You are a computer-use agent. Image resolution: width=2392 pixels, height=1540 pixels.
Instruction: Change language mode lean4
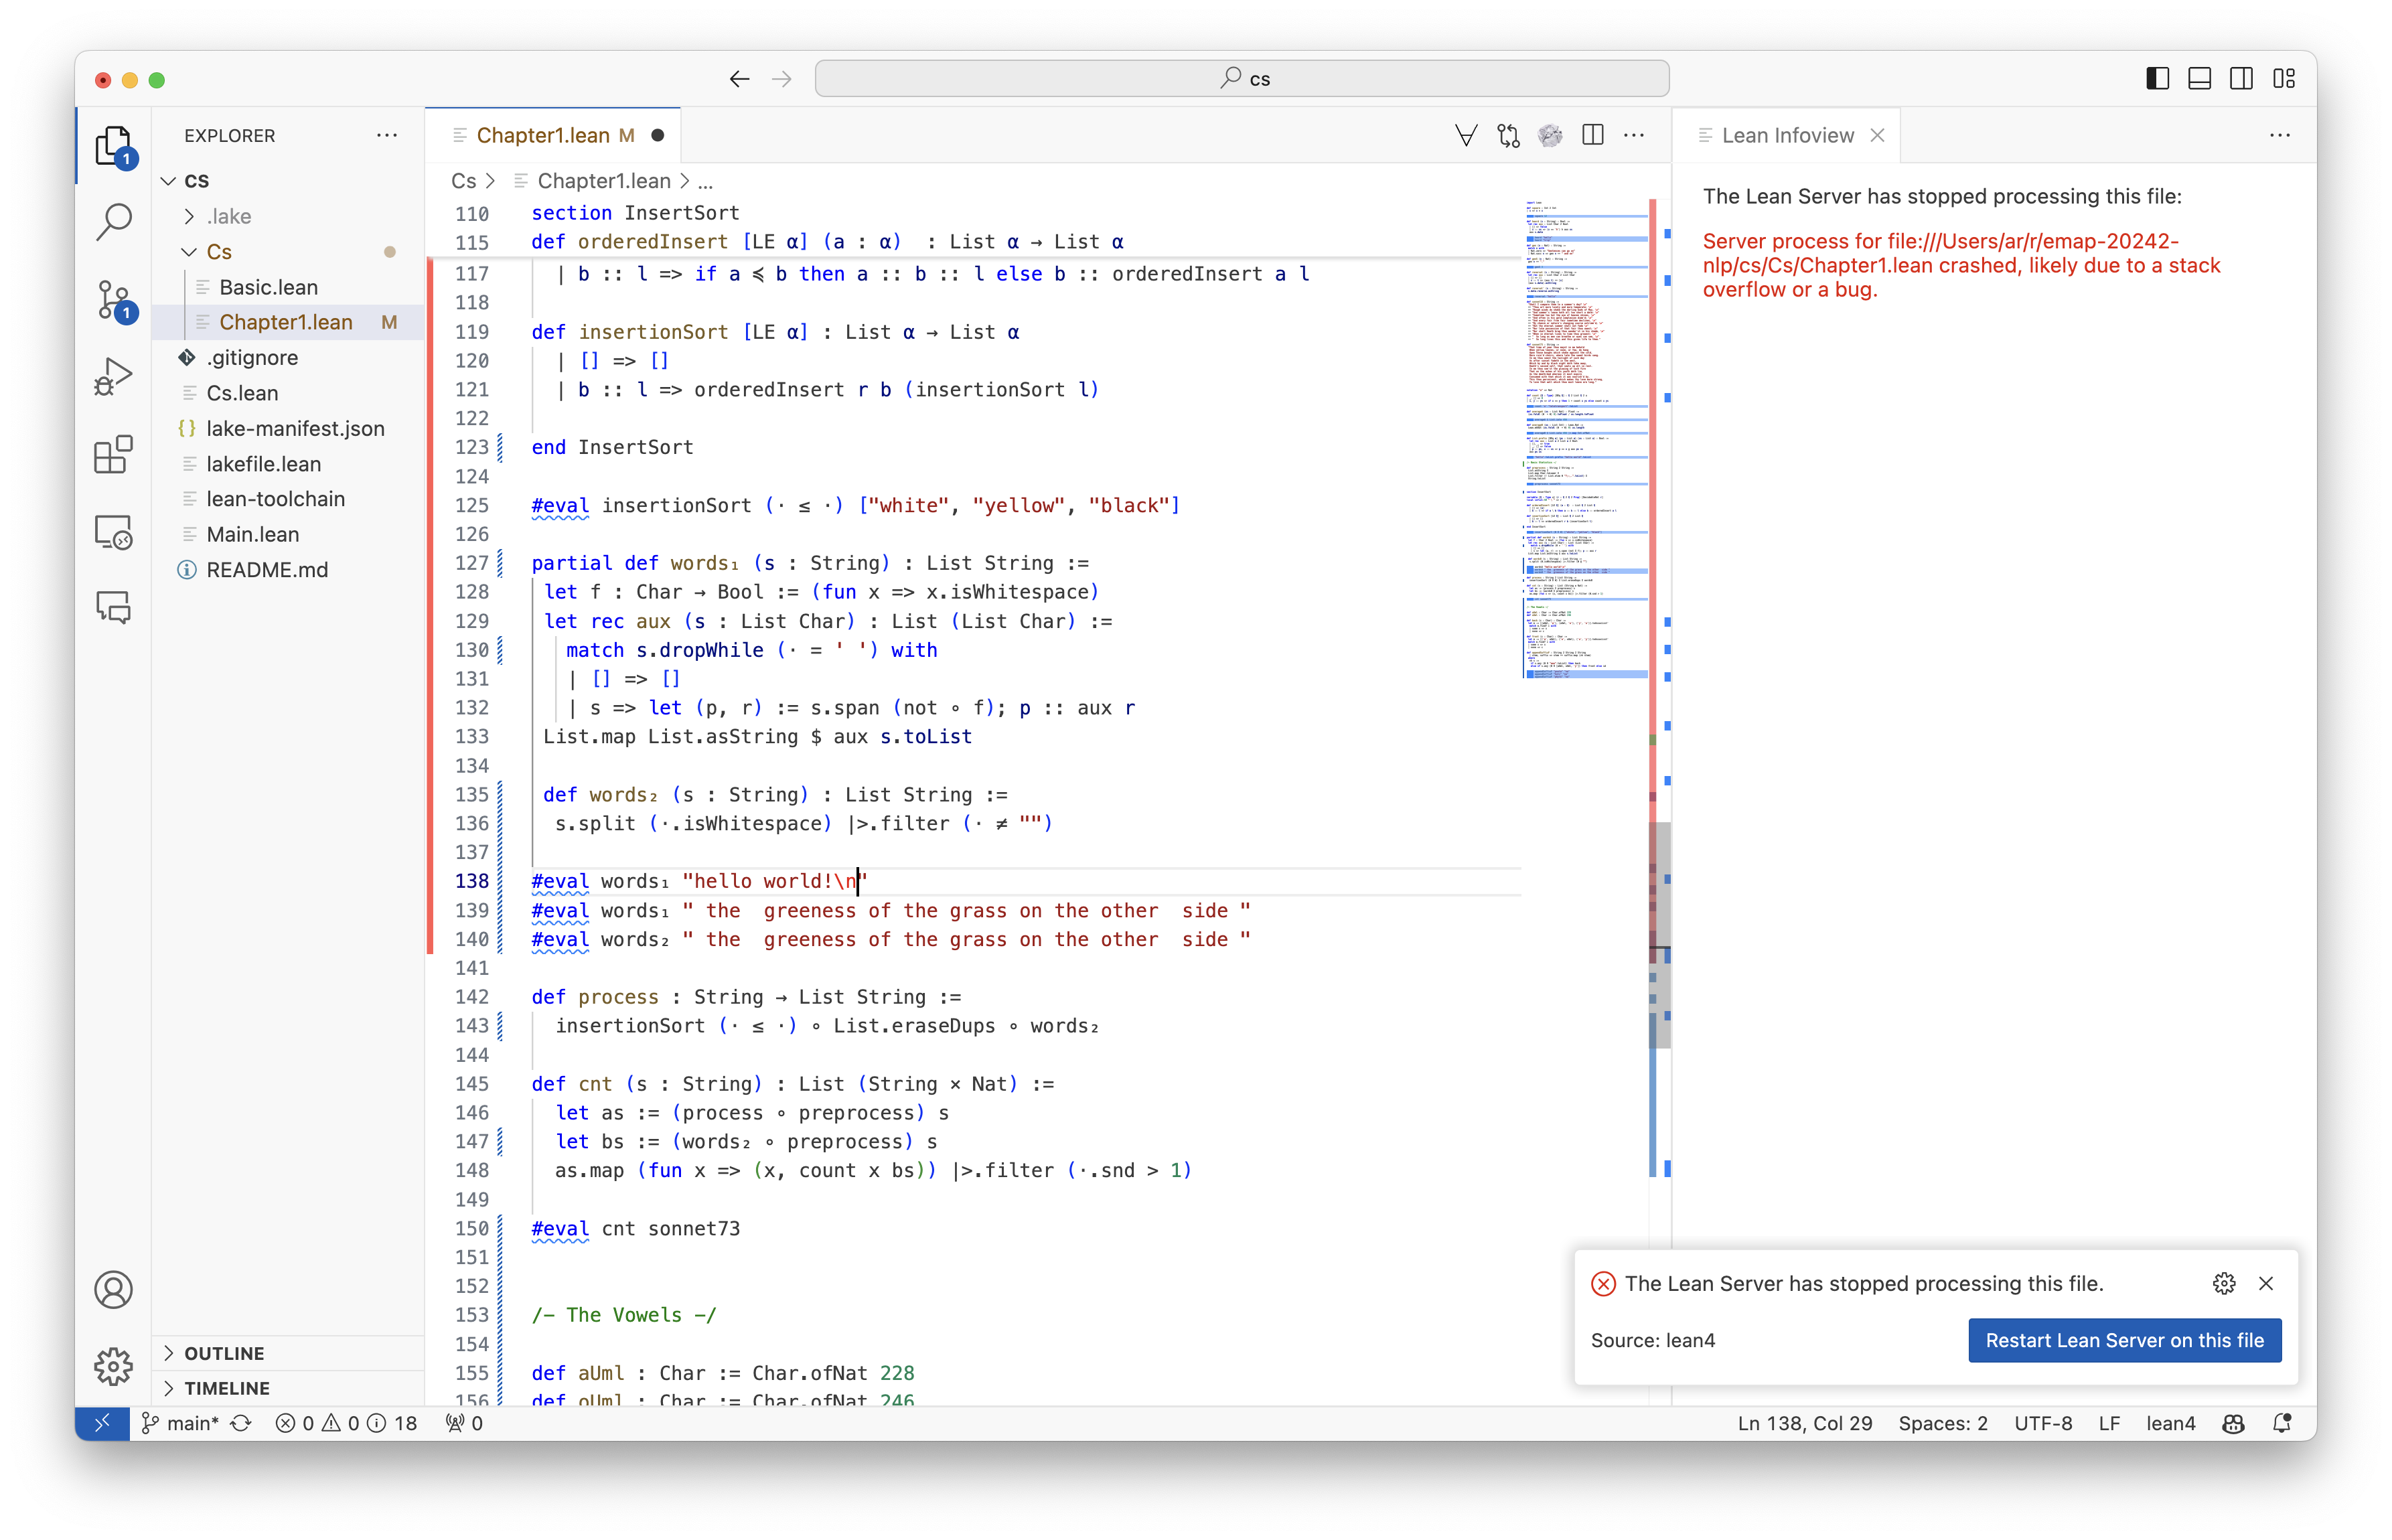[x=2170, y=1423]
